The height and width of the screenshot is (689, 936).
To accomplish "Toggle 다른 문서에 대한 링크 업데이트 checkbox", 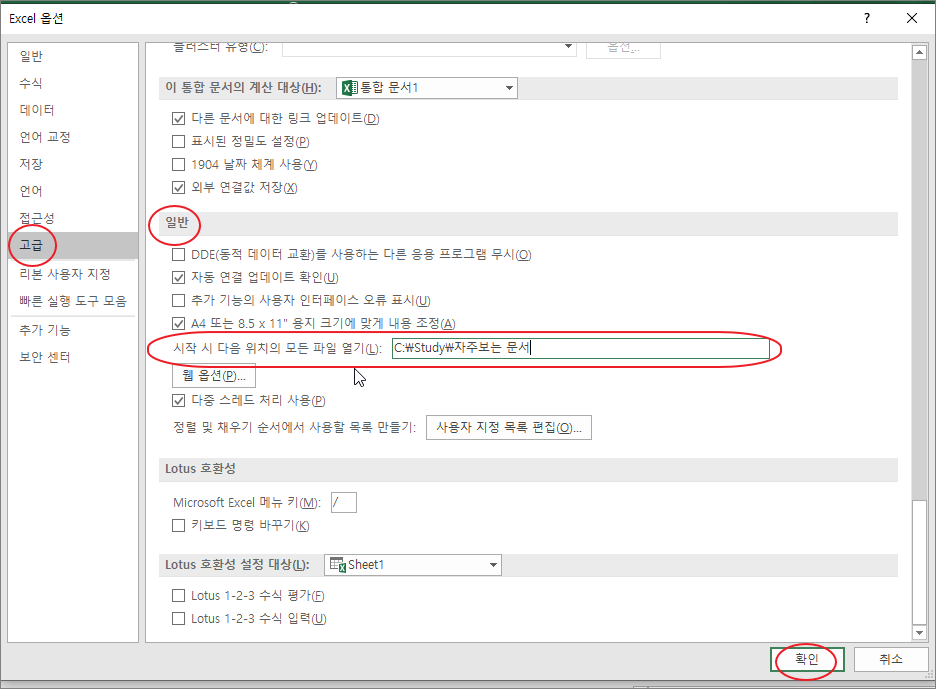I will (x=178, y=118).
